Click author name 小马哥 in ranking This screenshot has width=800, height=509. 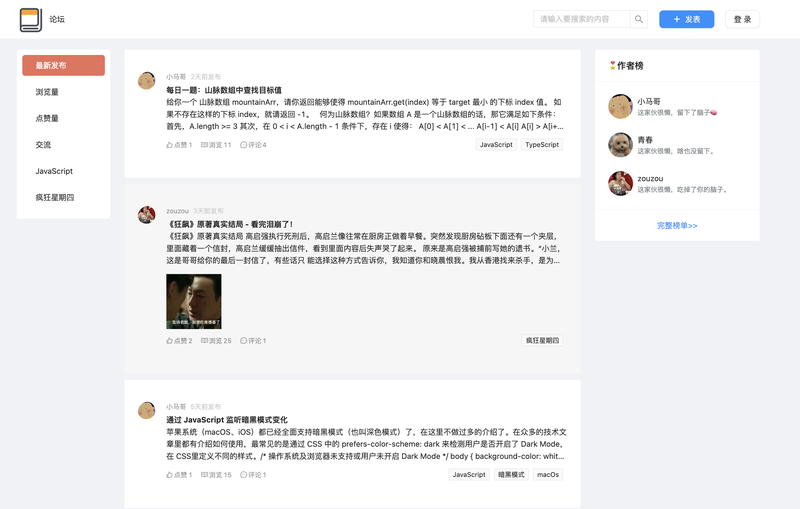click(648, 101)
